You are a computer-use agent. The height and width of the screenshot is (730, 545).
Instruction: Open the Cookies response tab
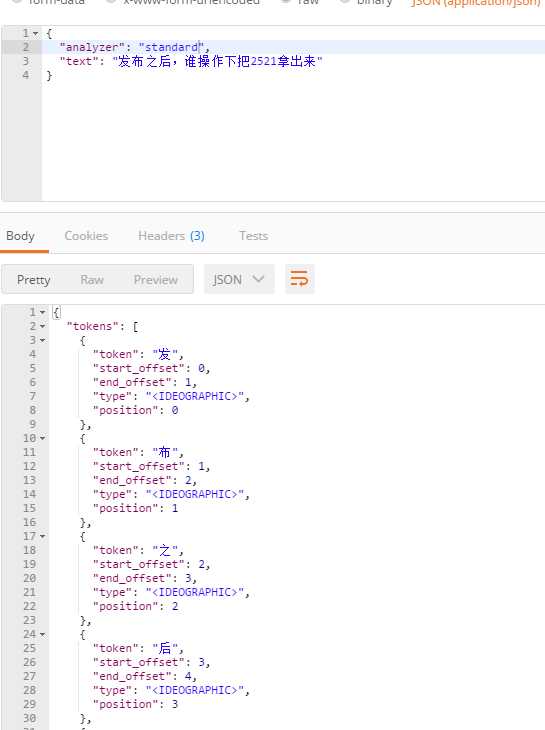coord(86,236)
